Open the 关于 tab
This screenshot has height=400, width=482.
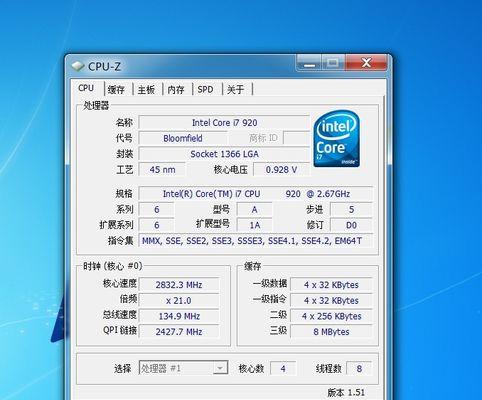235,90
